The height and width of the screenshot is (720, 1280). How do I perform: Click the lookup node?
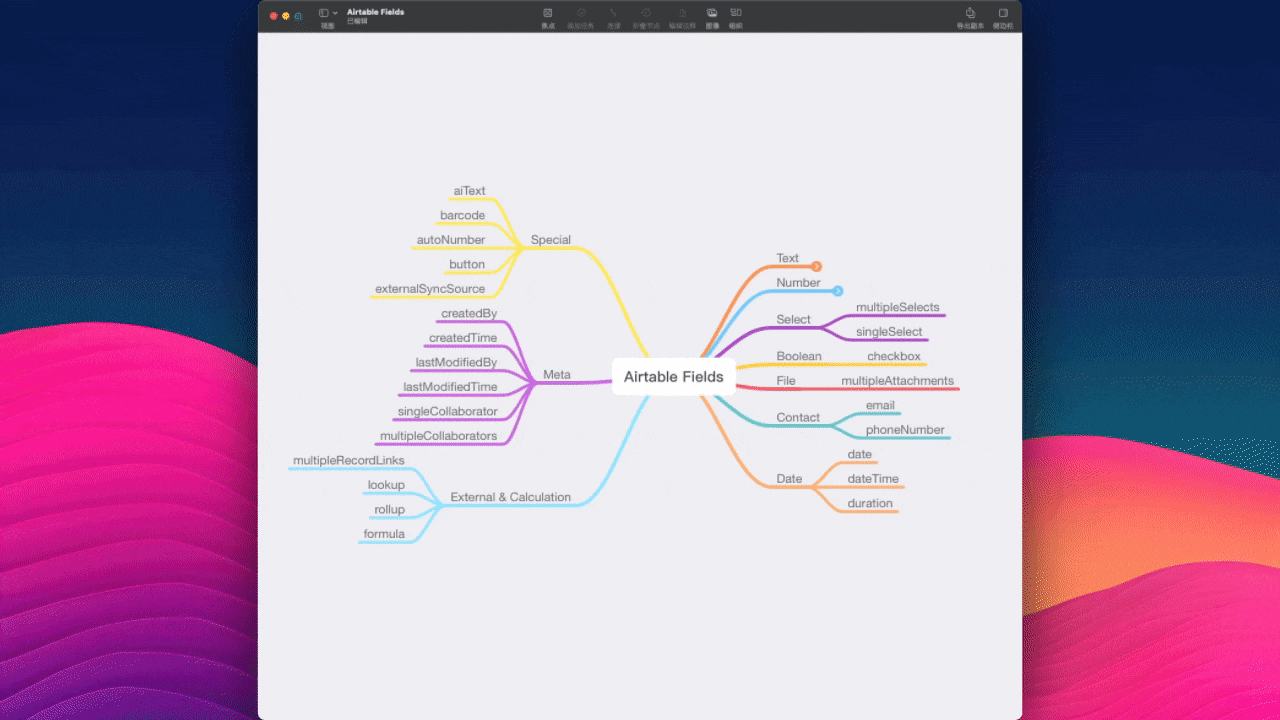point(386,485)
